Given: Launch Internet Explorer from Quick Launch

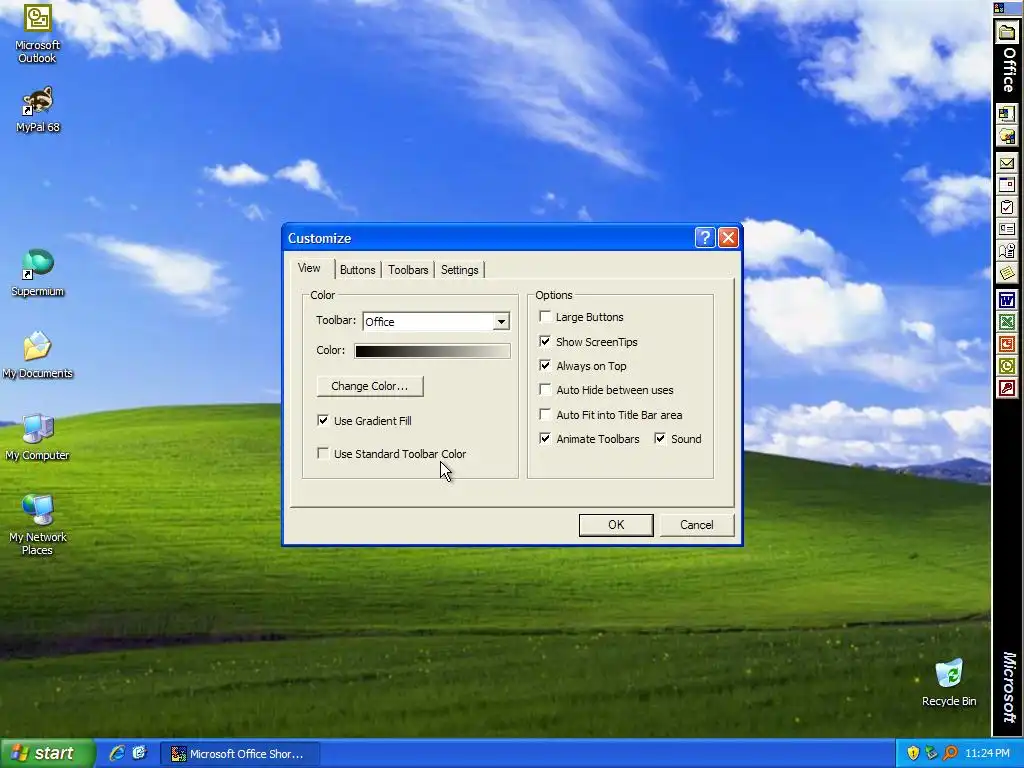Looking at the screenshot, I should 117,753.
